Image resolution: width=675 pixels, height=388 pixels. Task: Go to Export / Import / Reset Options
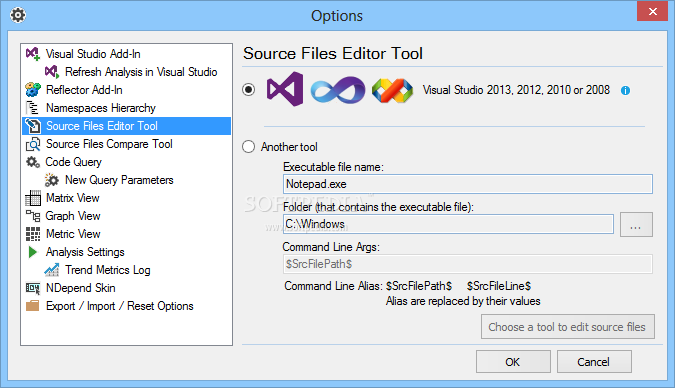point(119,306)
